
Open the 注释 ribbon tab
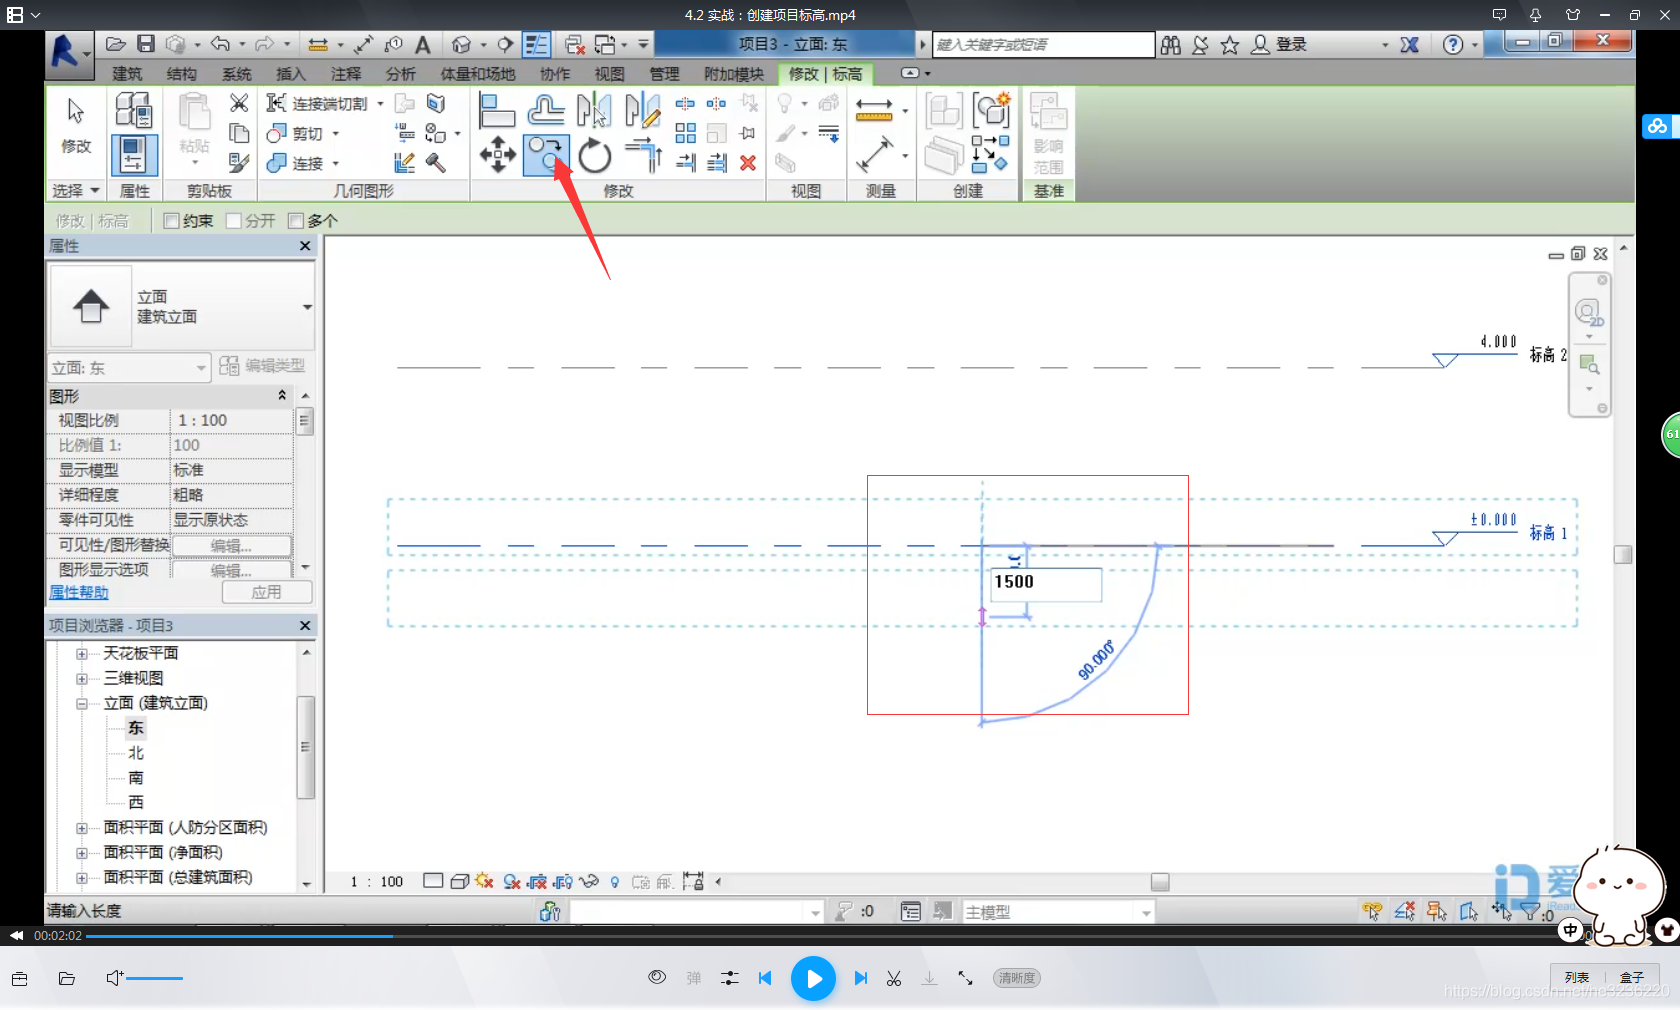(x=346, y=74)
